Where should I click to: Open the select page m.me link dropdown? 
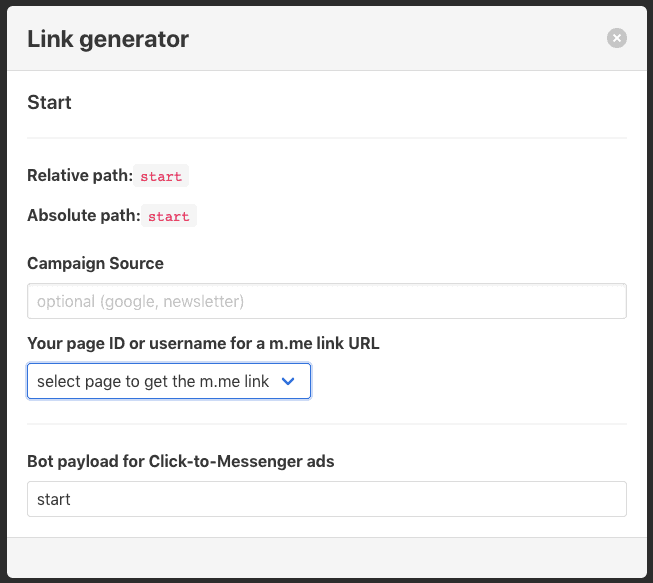169,381
